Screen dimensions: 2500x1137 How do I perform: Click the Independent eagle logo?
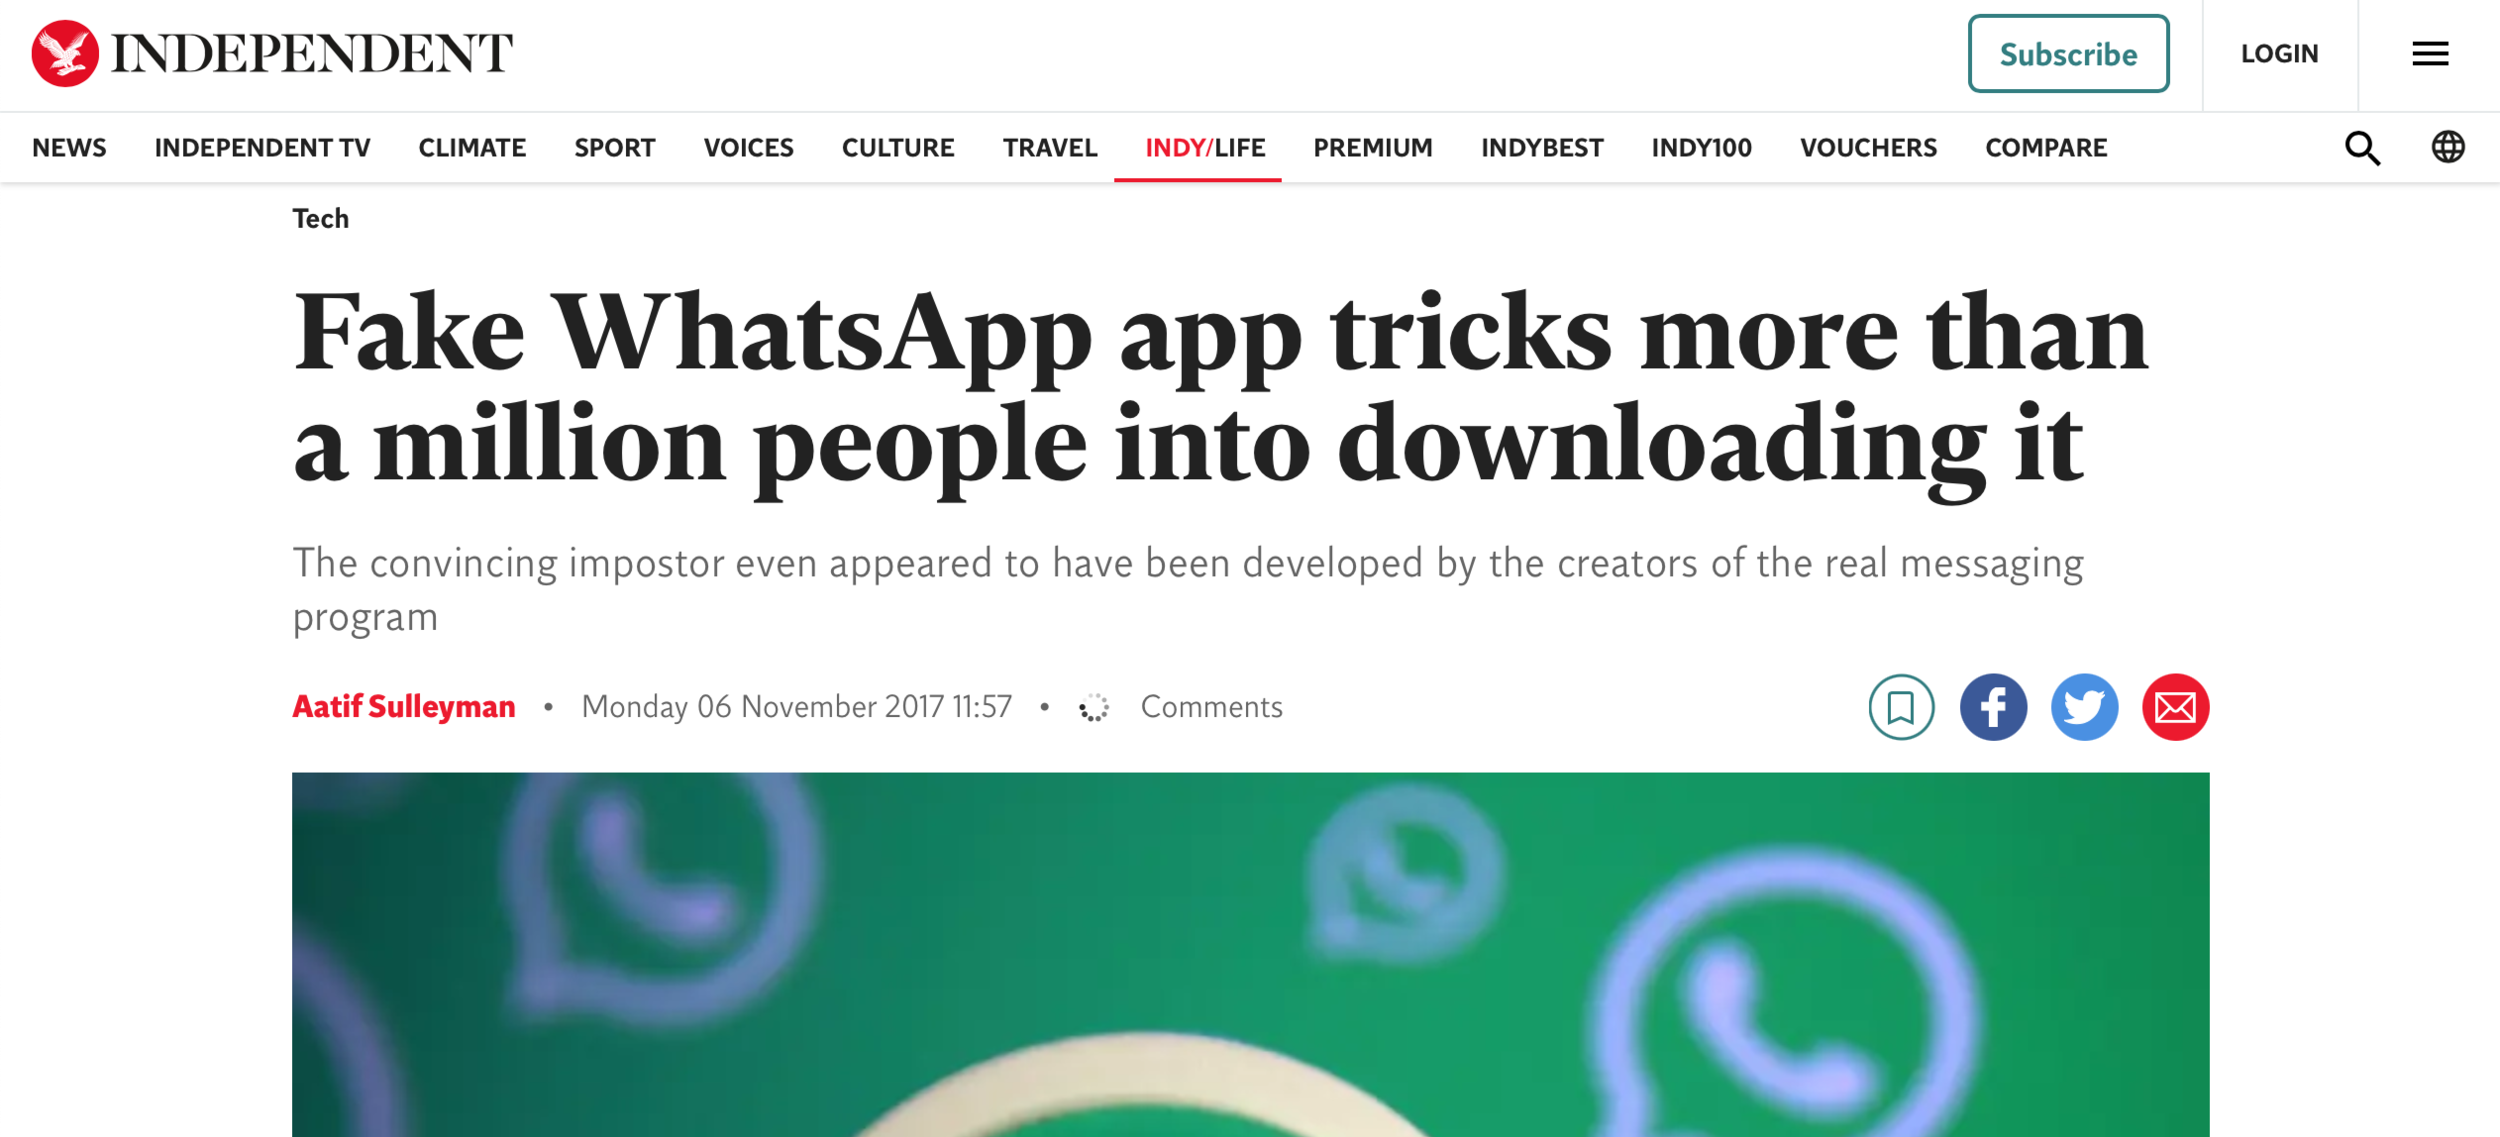[65, 53]
